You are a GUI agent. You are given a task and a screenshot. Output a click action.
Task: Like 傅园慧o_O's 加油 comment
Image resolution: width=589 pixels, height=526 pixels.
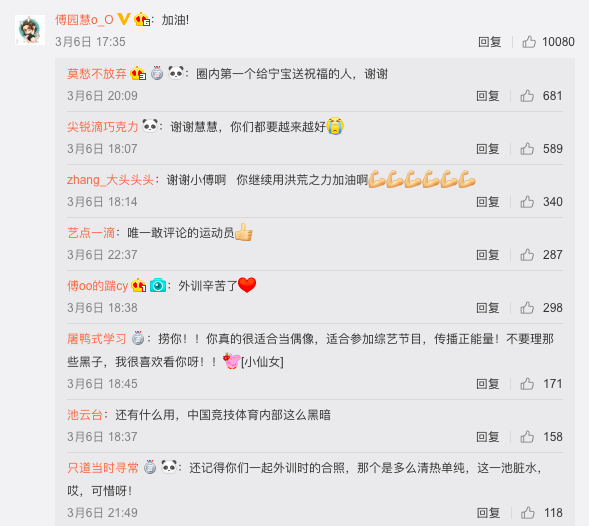point(529,42)
